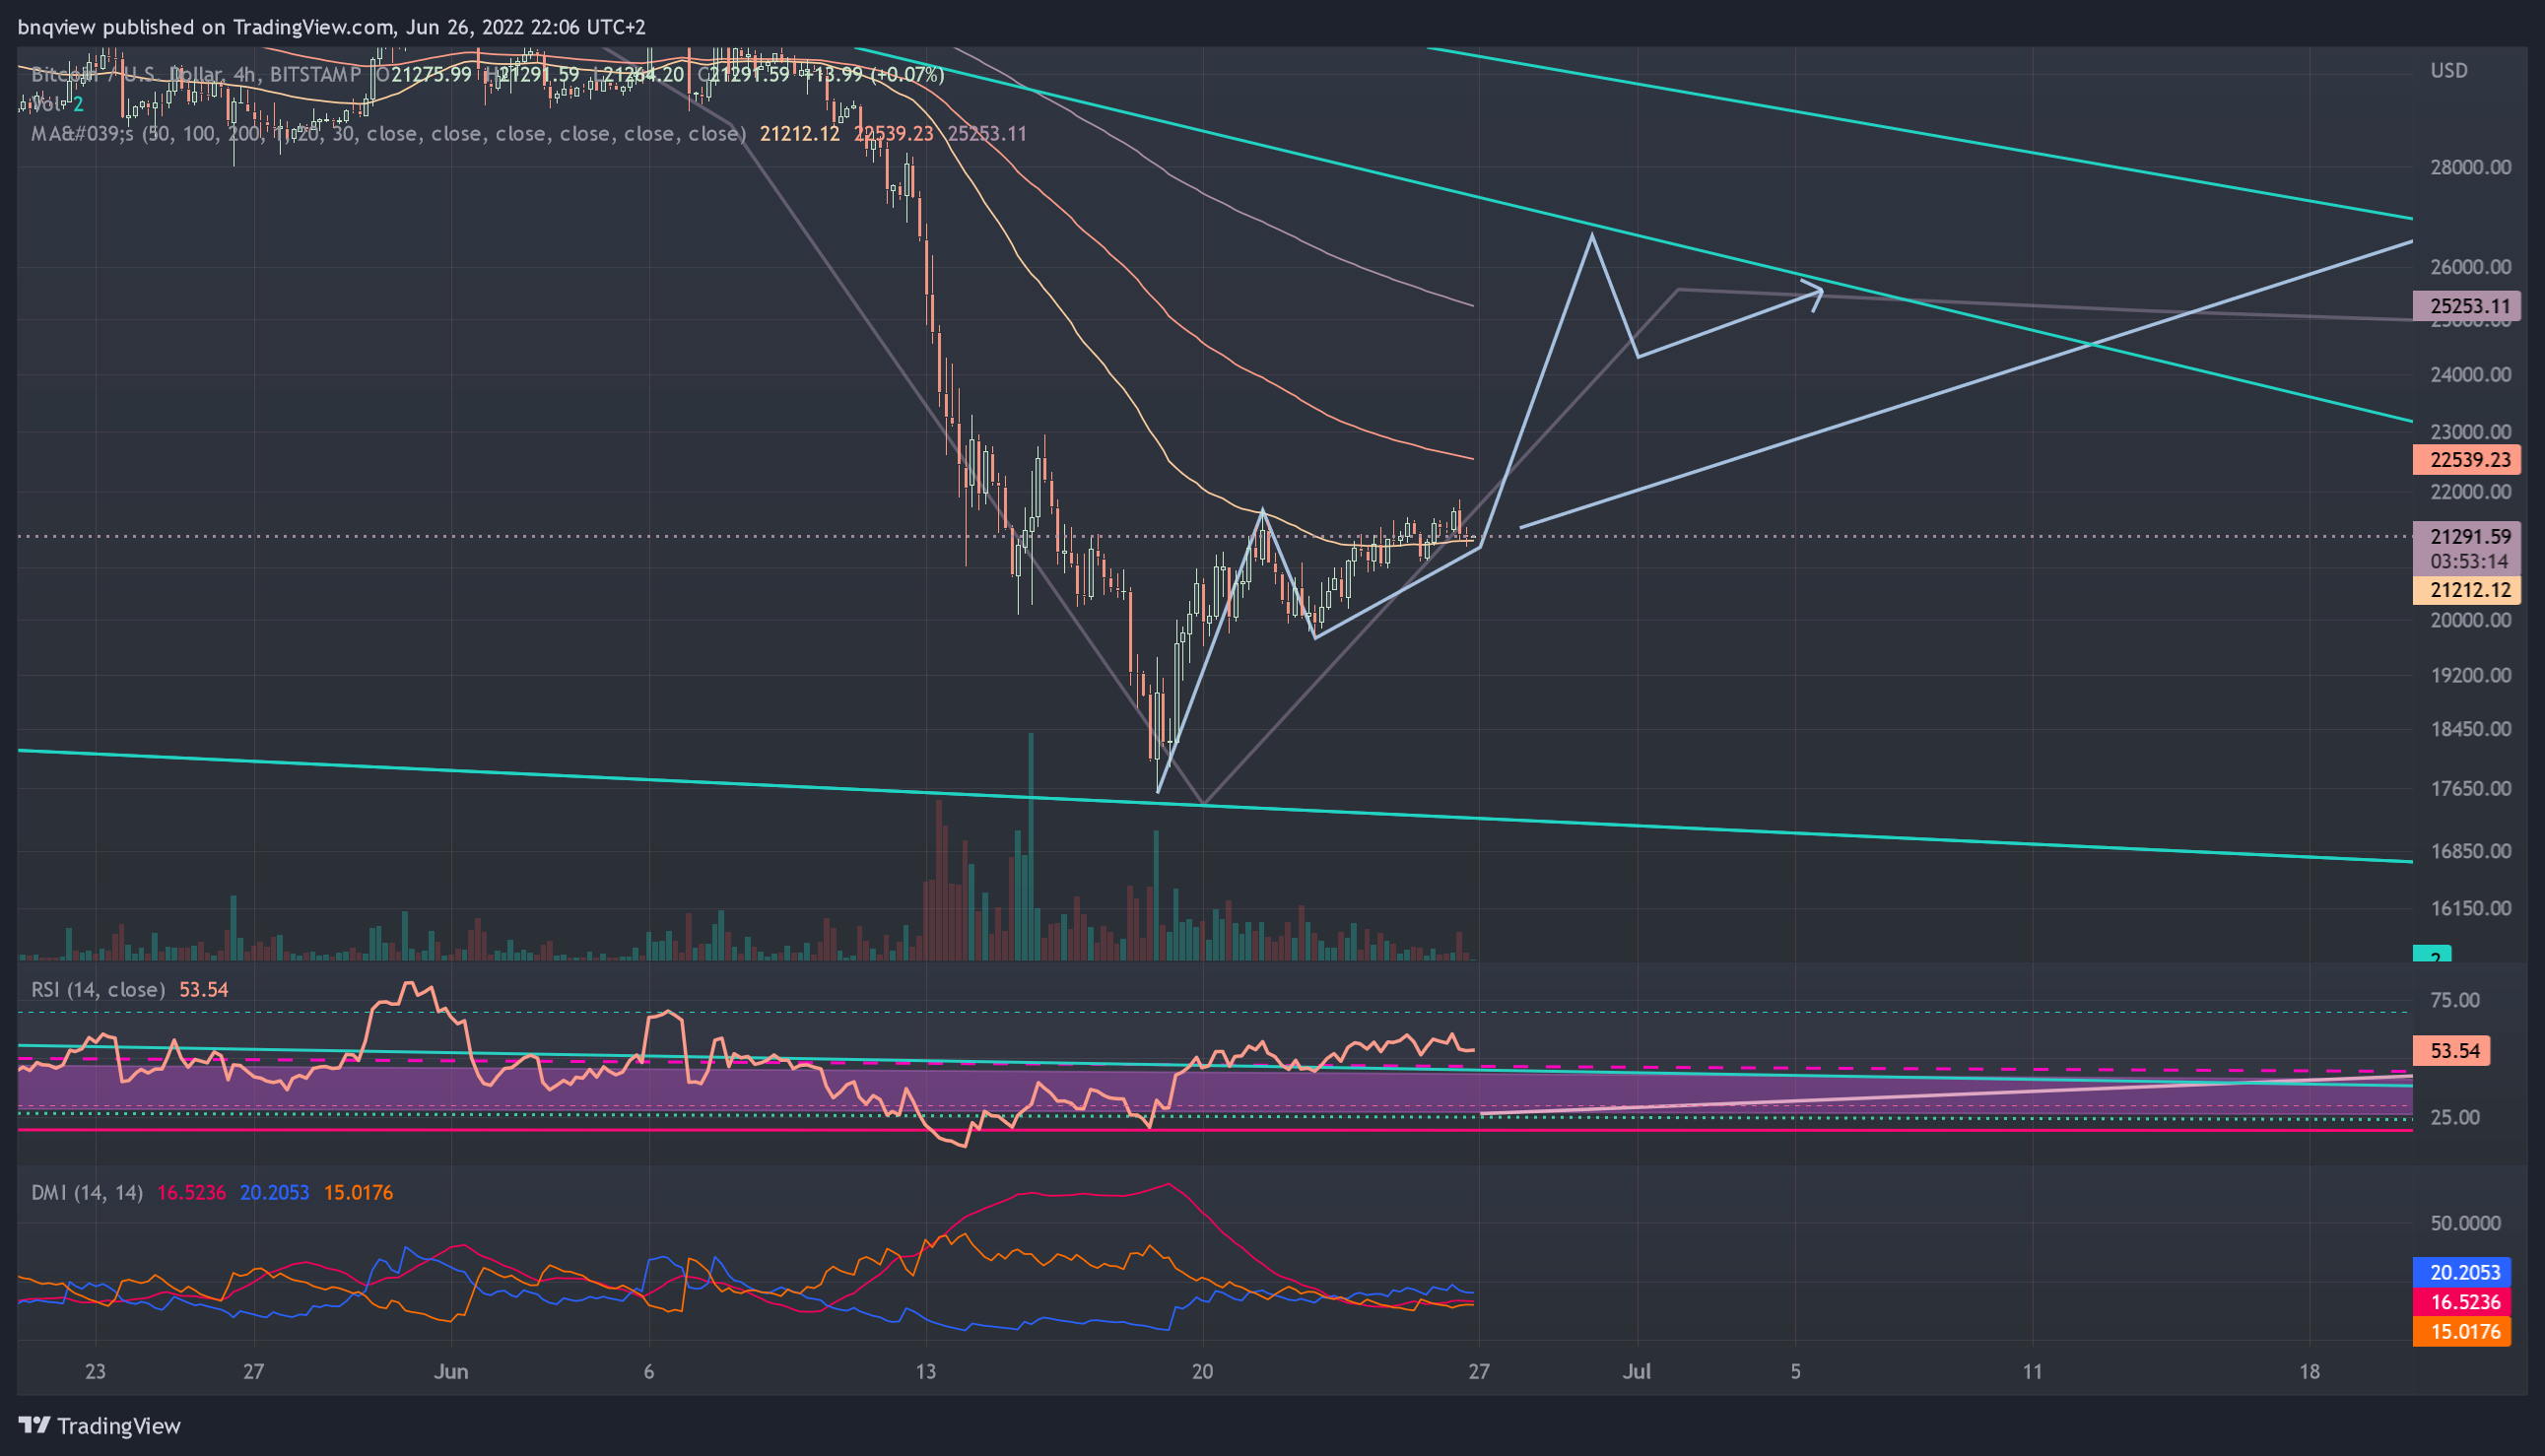Click the Jul label on time axis

[x=1636, y=1371]
